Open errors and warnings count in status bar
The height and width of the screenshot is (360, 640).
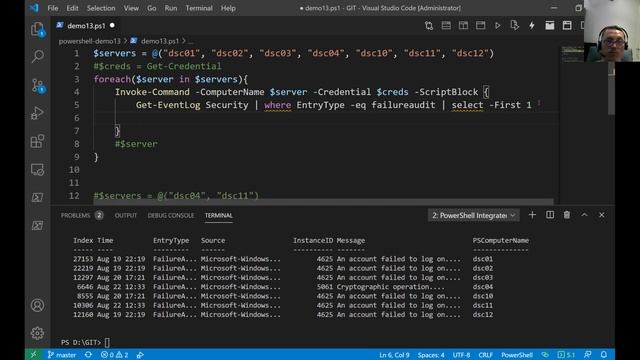click(x=115, y=355)
